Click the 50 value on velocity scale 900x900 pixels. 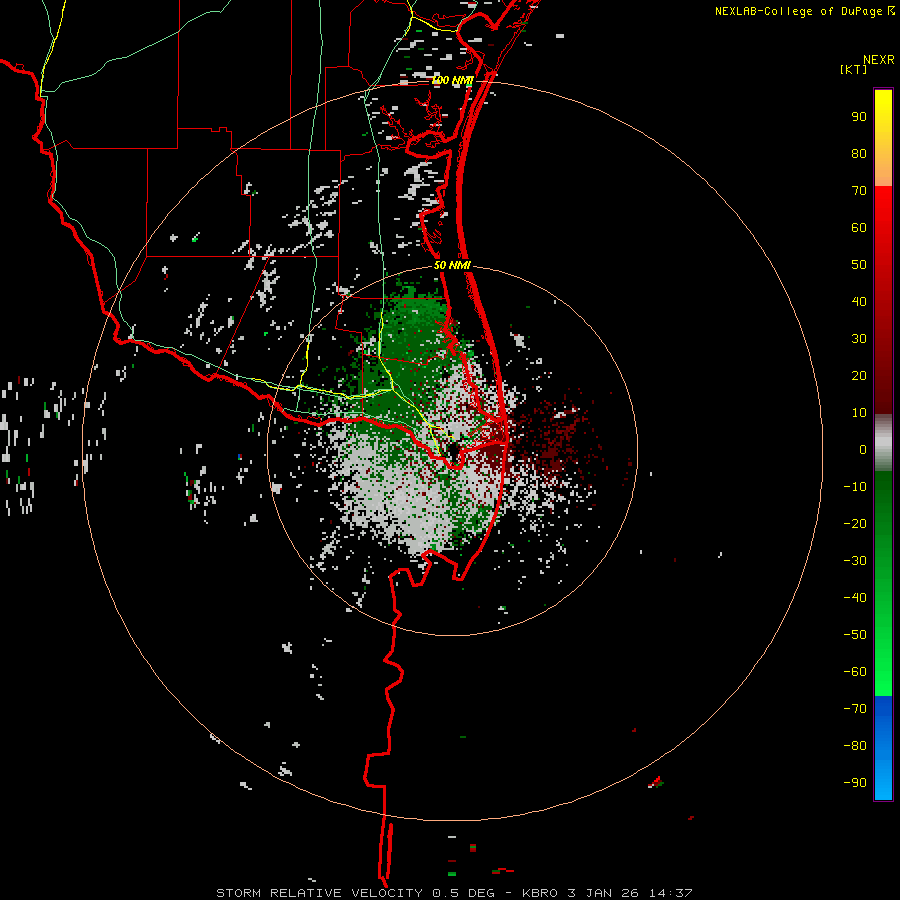(x=859, y=265)
